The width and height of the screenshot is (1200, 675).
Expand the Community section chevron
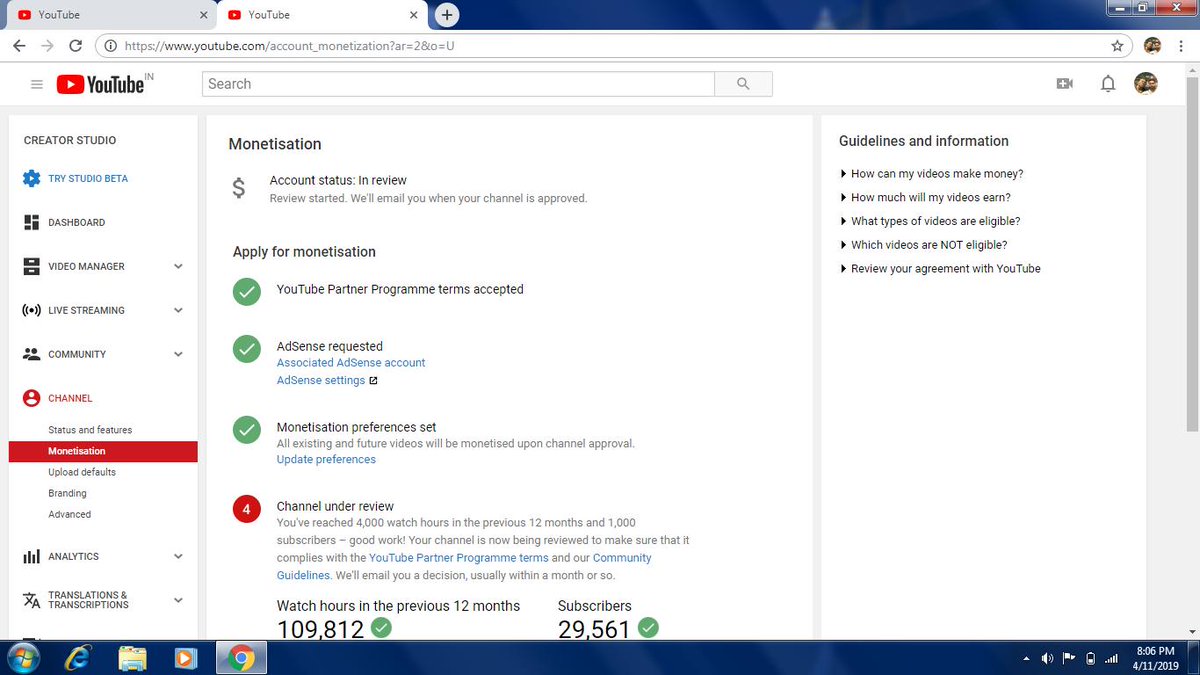(178, 355)
